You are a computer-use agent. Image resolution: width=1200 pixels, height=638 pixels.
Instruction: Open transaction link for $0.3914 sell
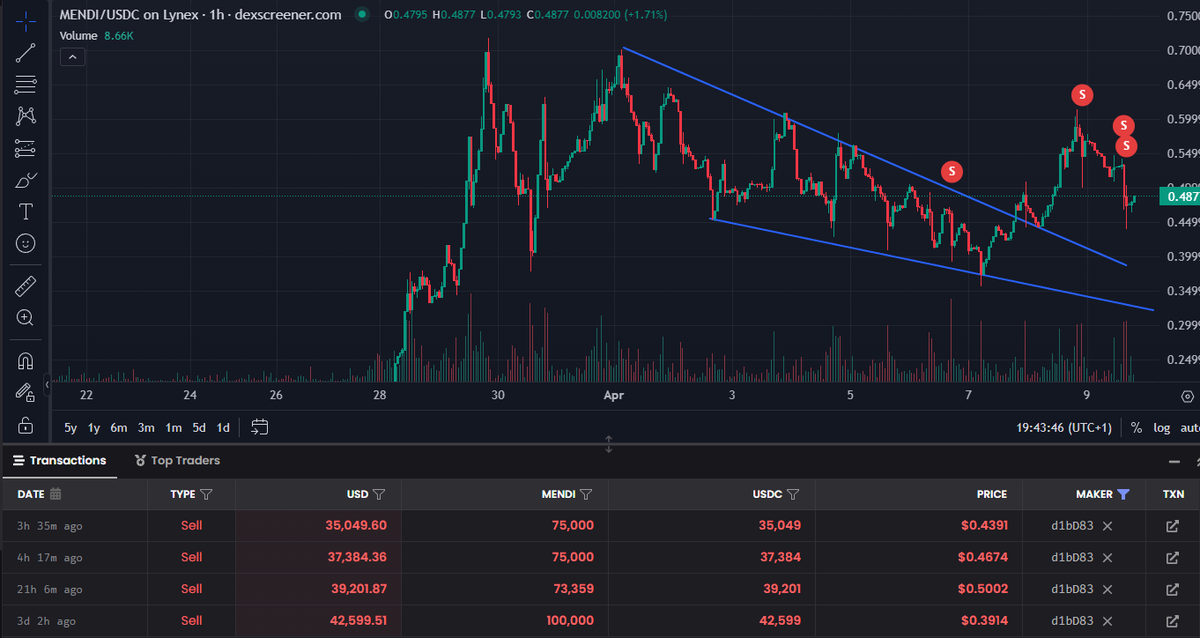1172,621
